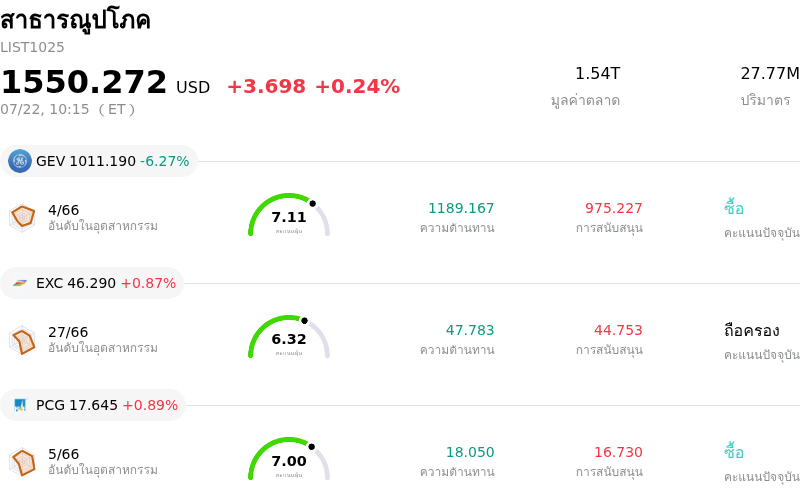800x499 pixels.
Task: Click the 1.54T market cap value
Action: click(x=597, y=73)
